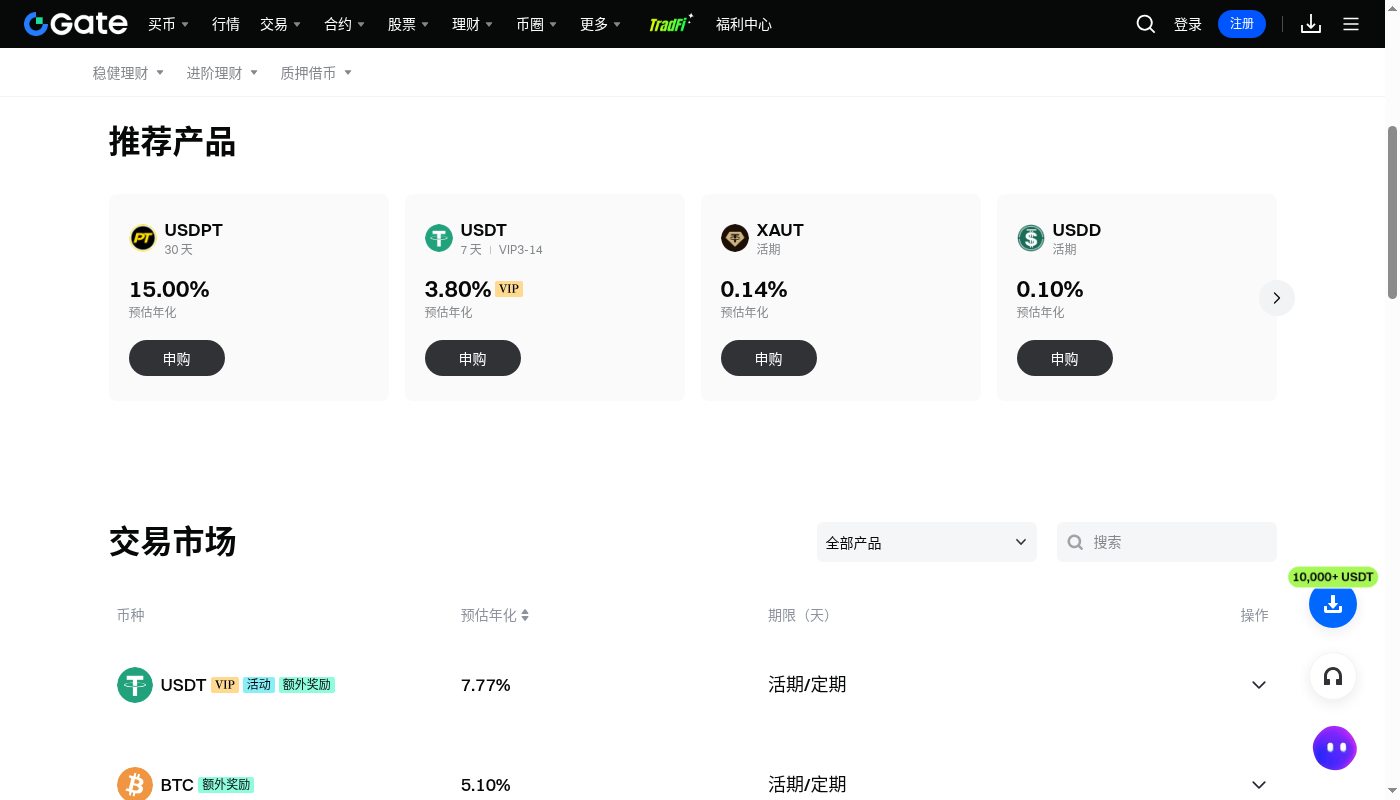Click 7.77% rate in USDT row
This screenshot has height=800, width=1400.
click(486, 685)
